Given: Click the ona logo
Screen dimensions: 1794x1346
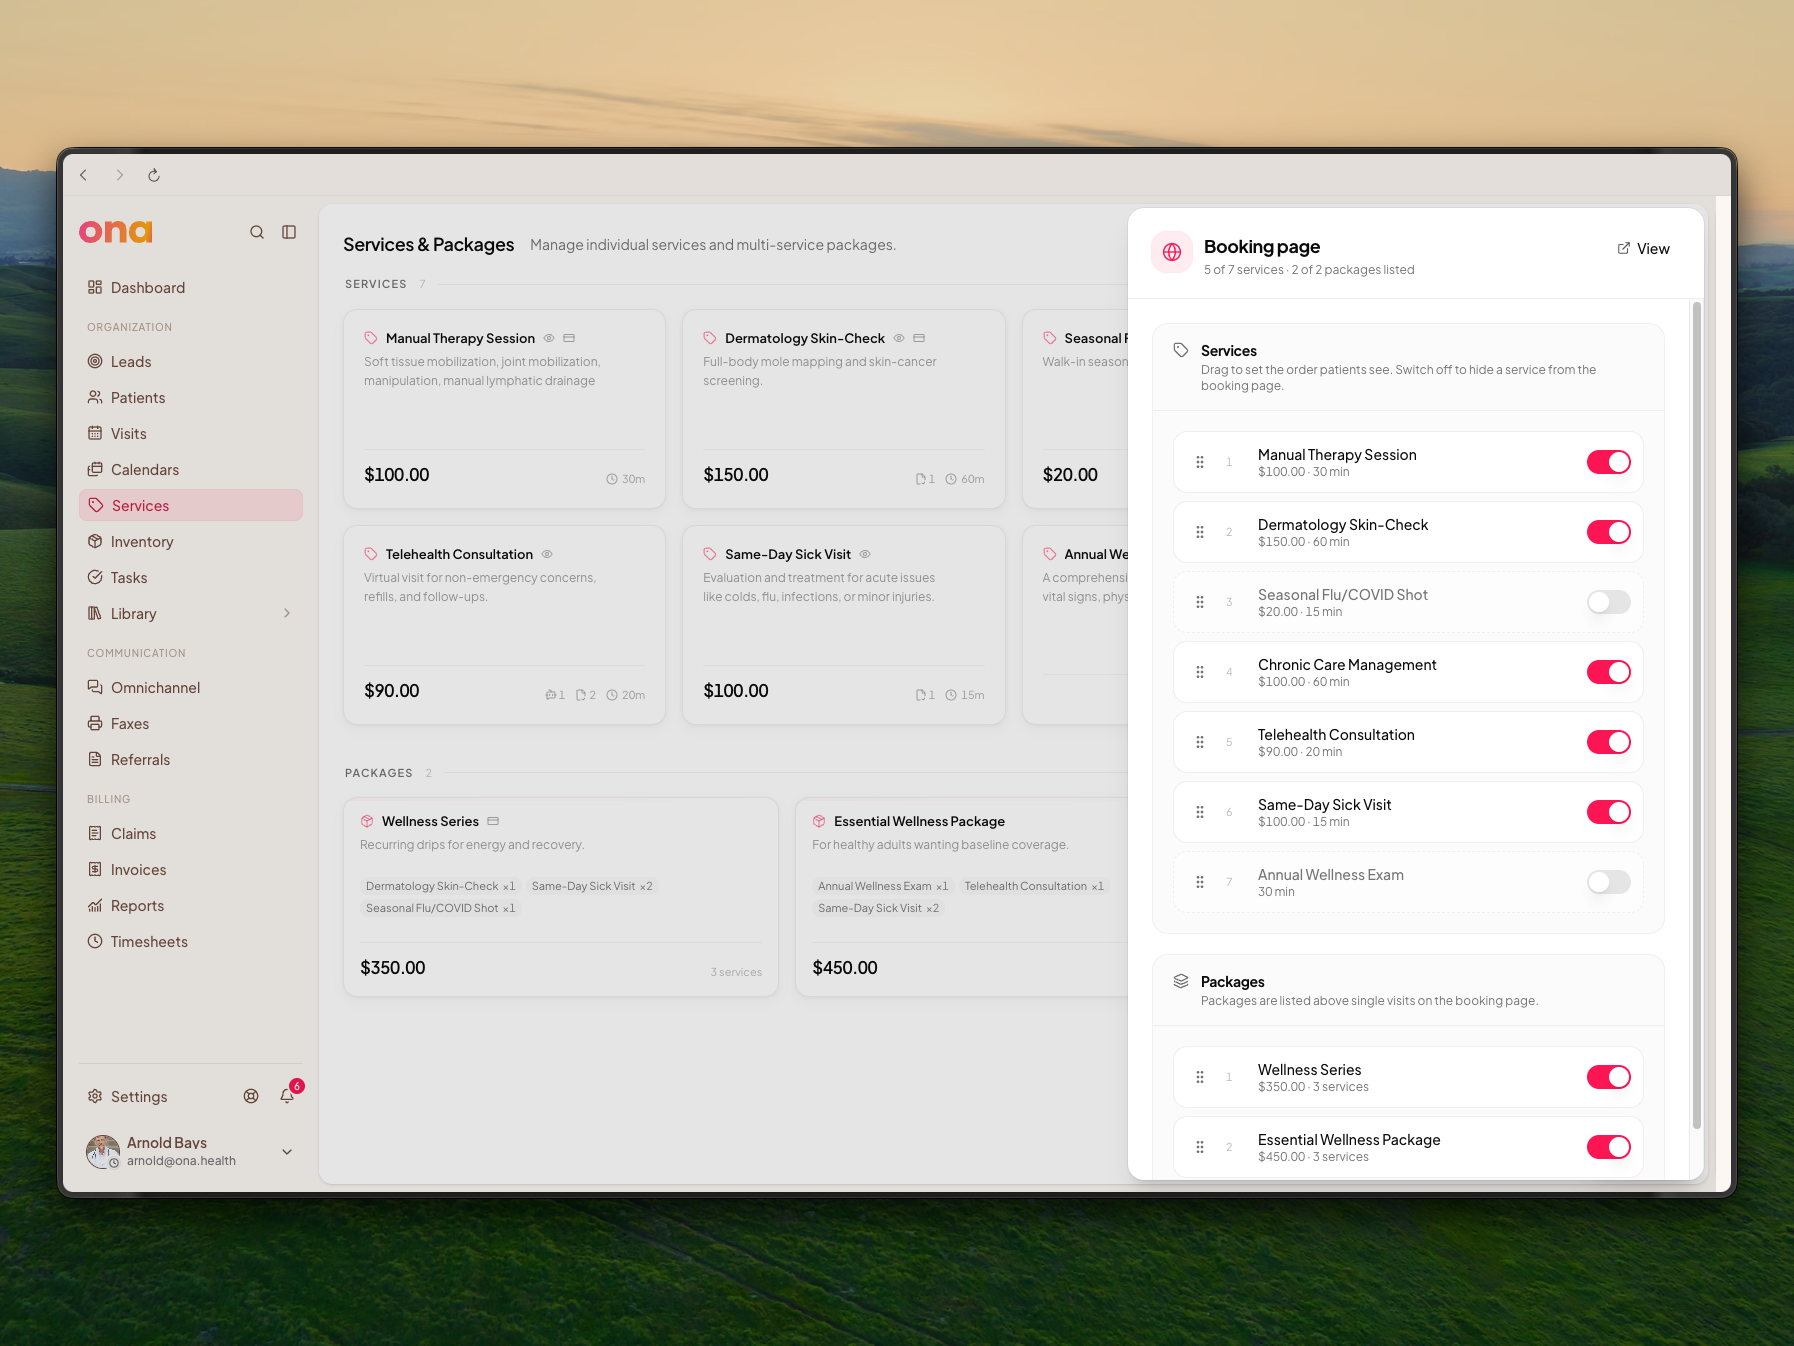Looking at the screenshot, I should 116,232.
